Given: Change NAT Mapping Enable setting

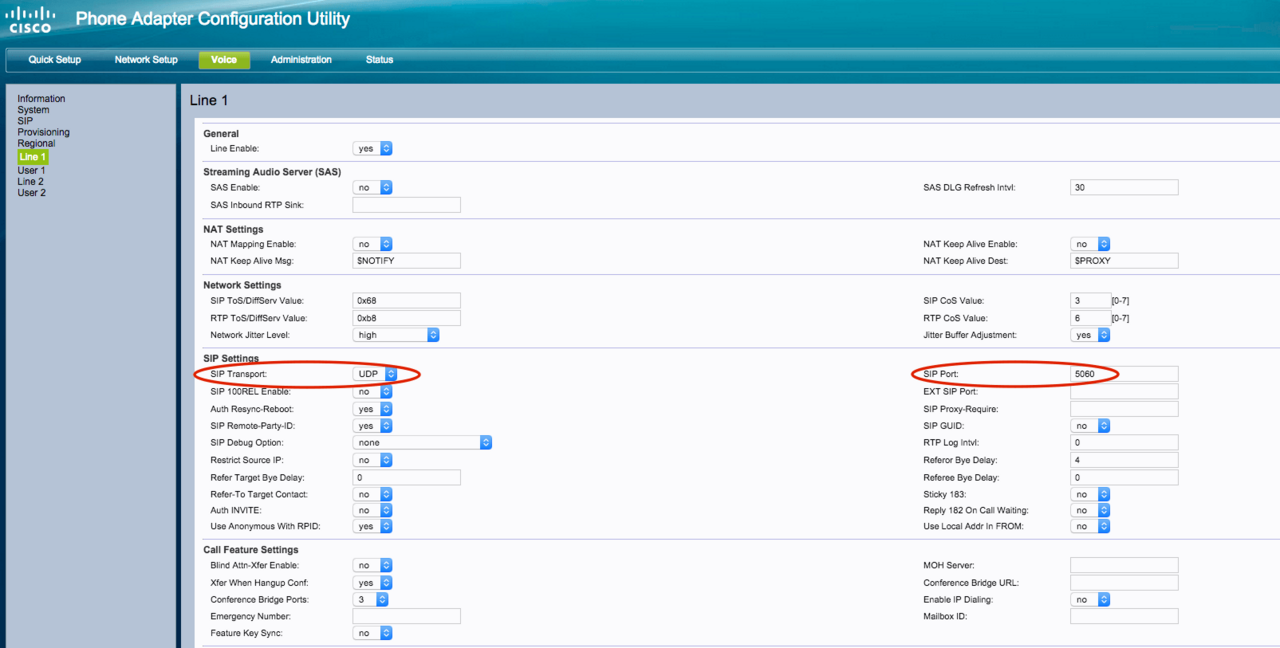Looking at the screenshot, I should pos(372,244).
